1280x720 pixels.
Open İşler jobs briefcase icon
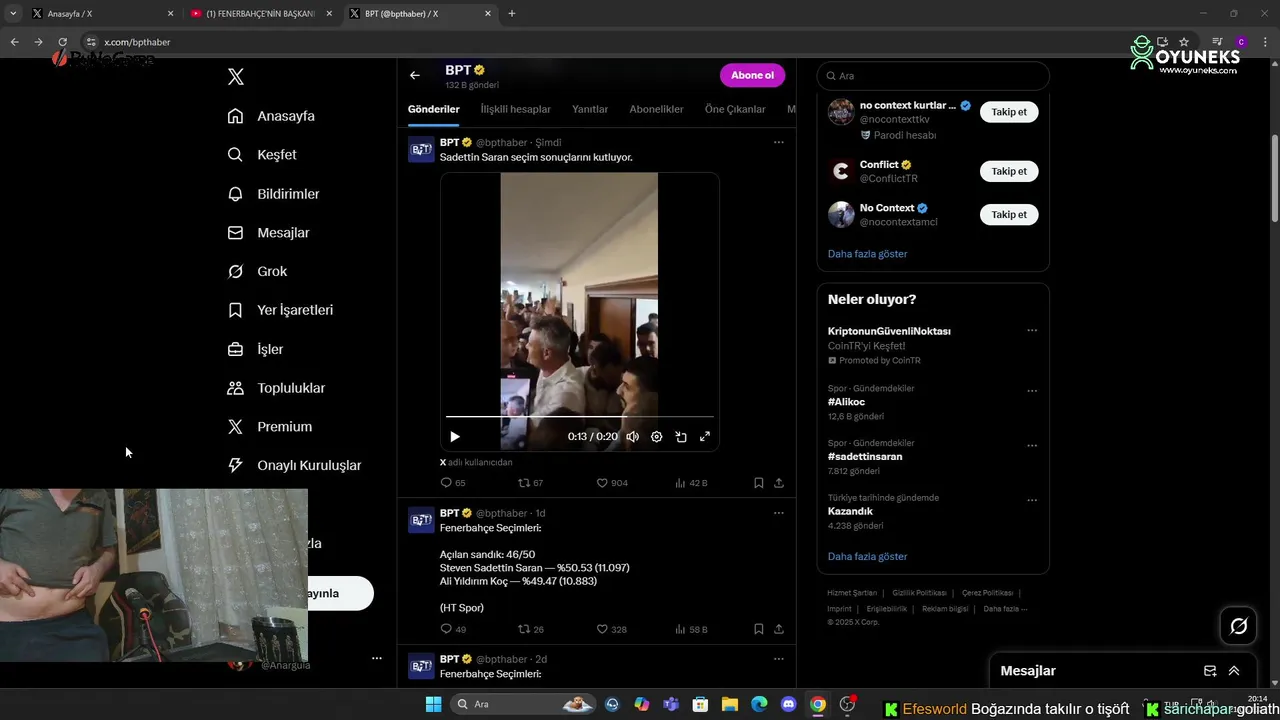point(236,349)
